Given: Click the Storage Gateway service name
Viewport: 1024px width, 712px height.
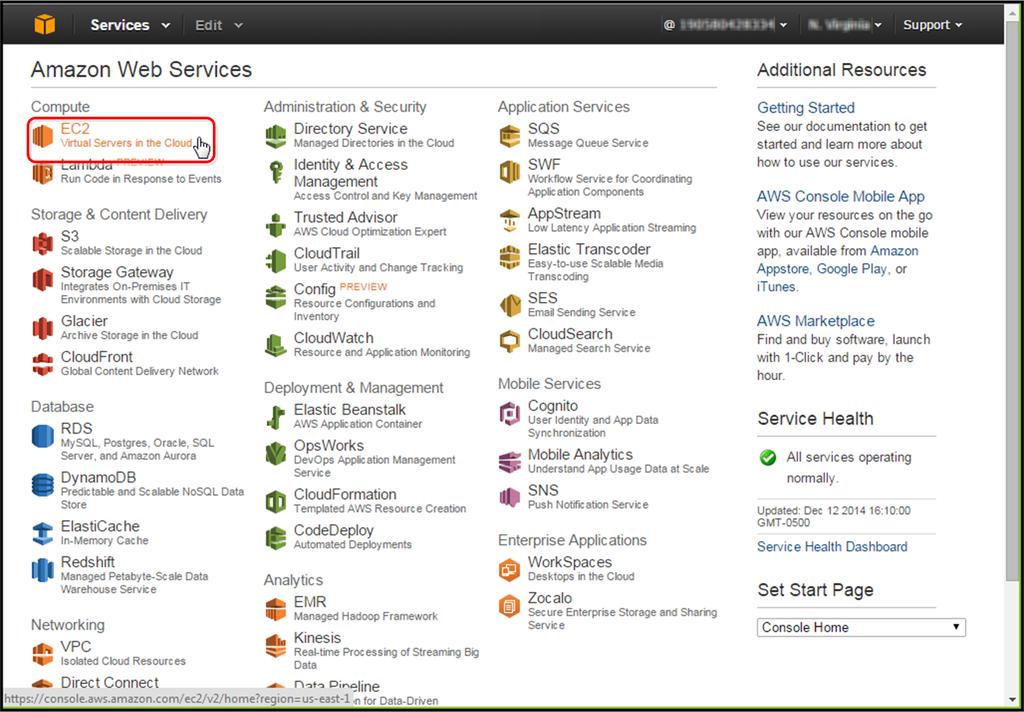Looking at the screenshot, I should [x=117, y=272].
